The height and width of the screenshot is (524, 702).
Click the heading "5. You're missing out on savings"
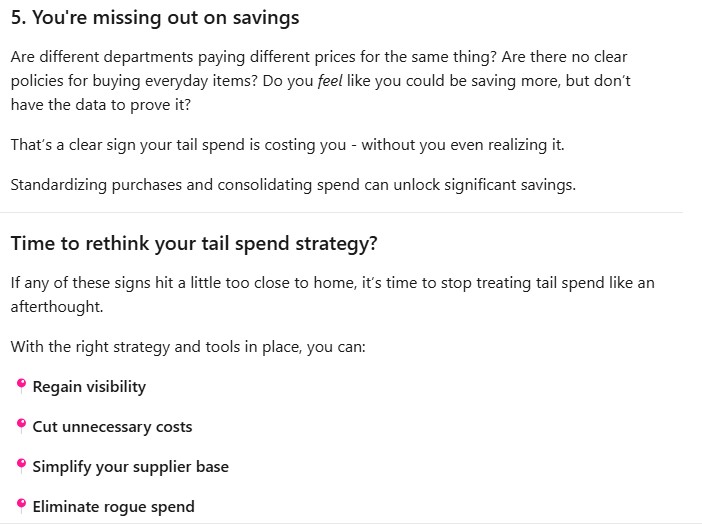[155, 18]
